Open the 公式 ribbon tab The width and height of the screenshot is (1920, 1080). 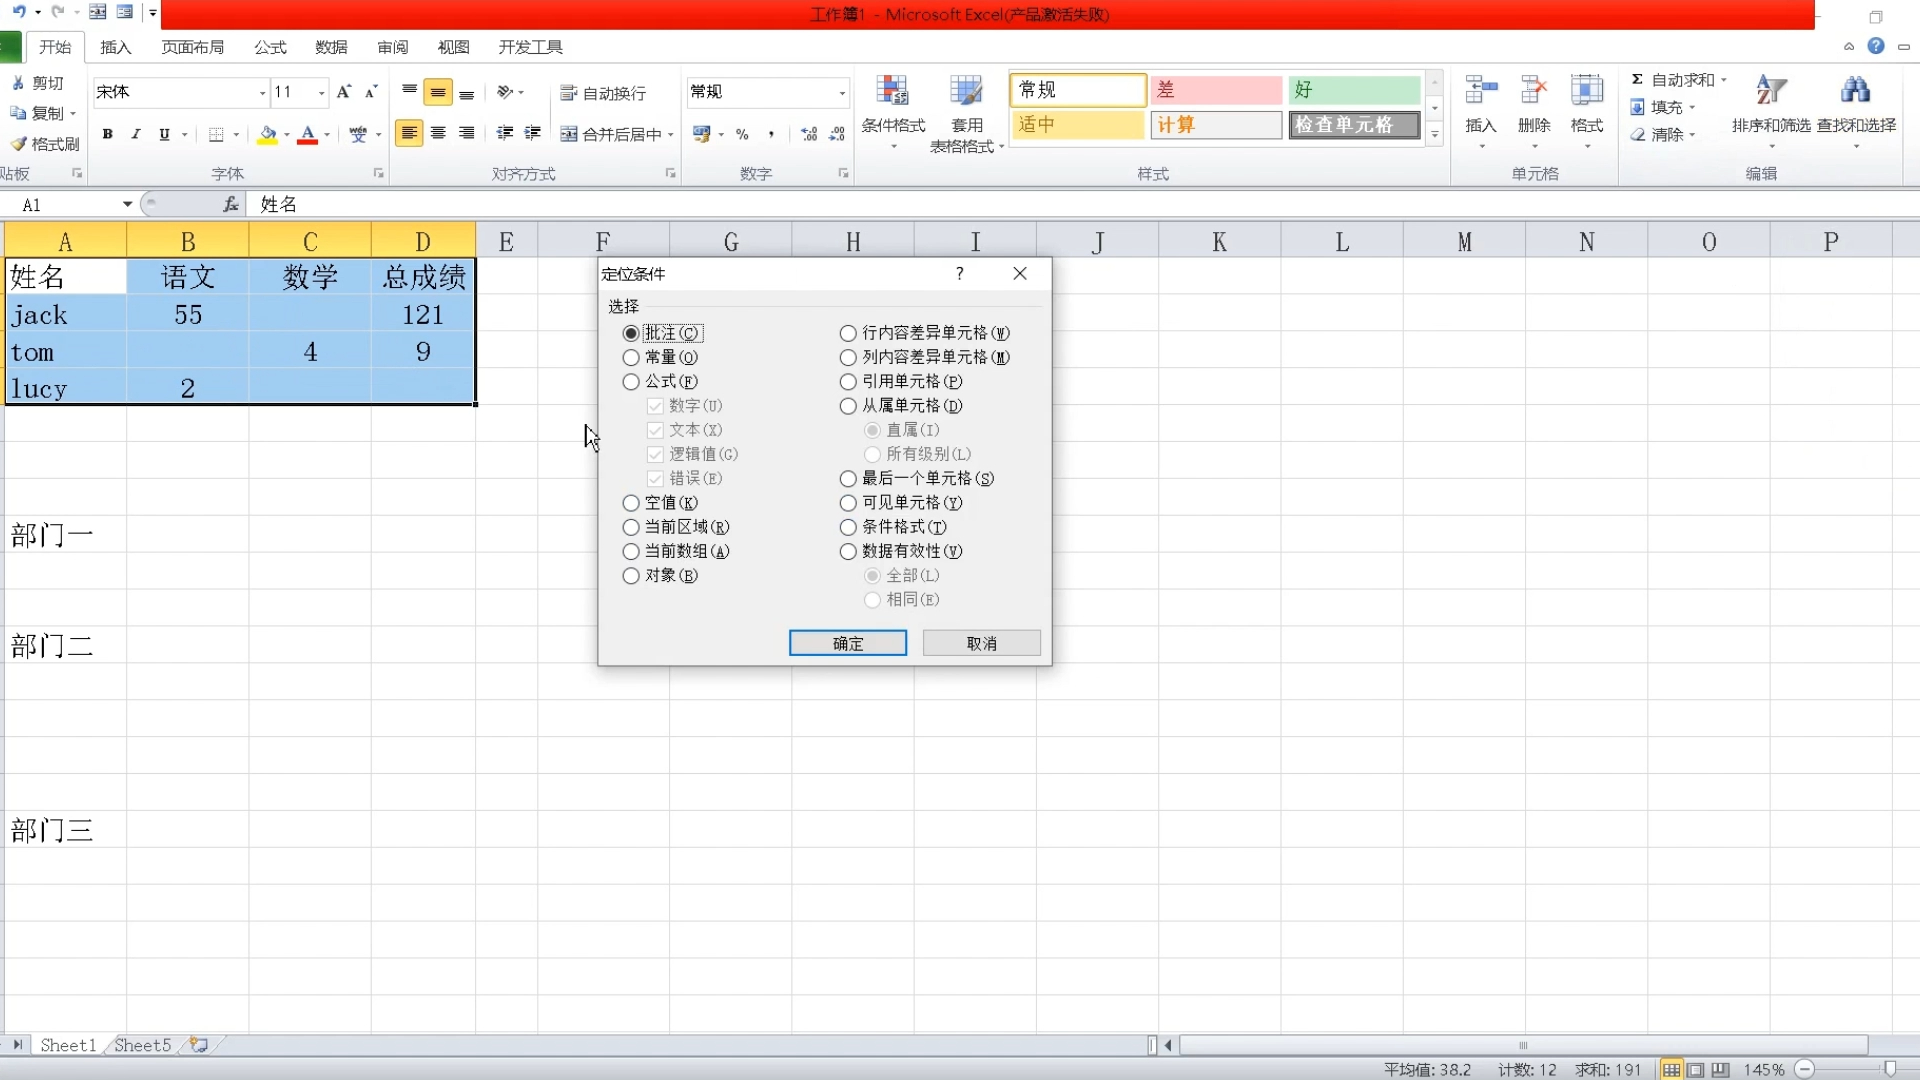270,47
